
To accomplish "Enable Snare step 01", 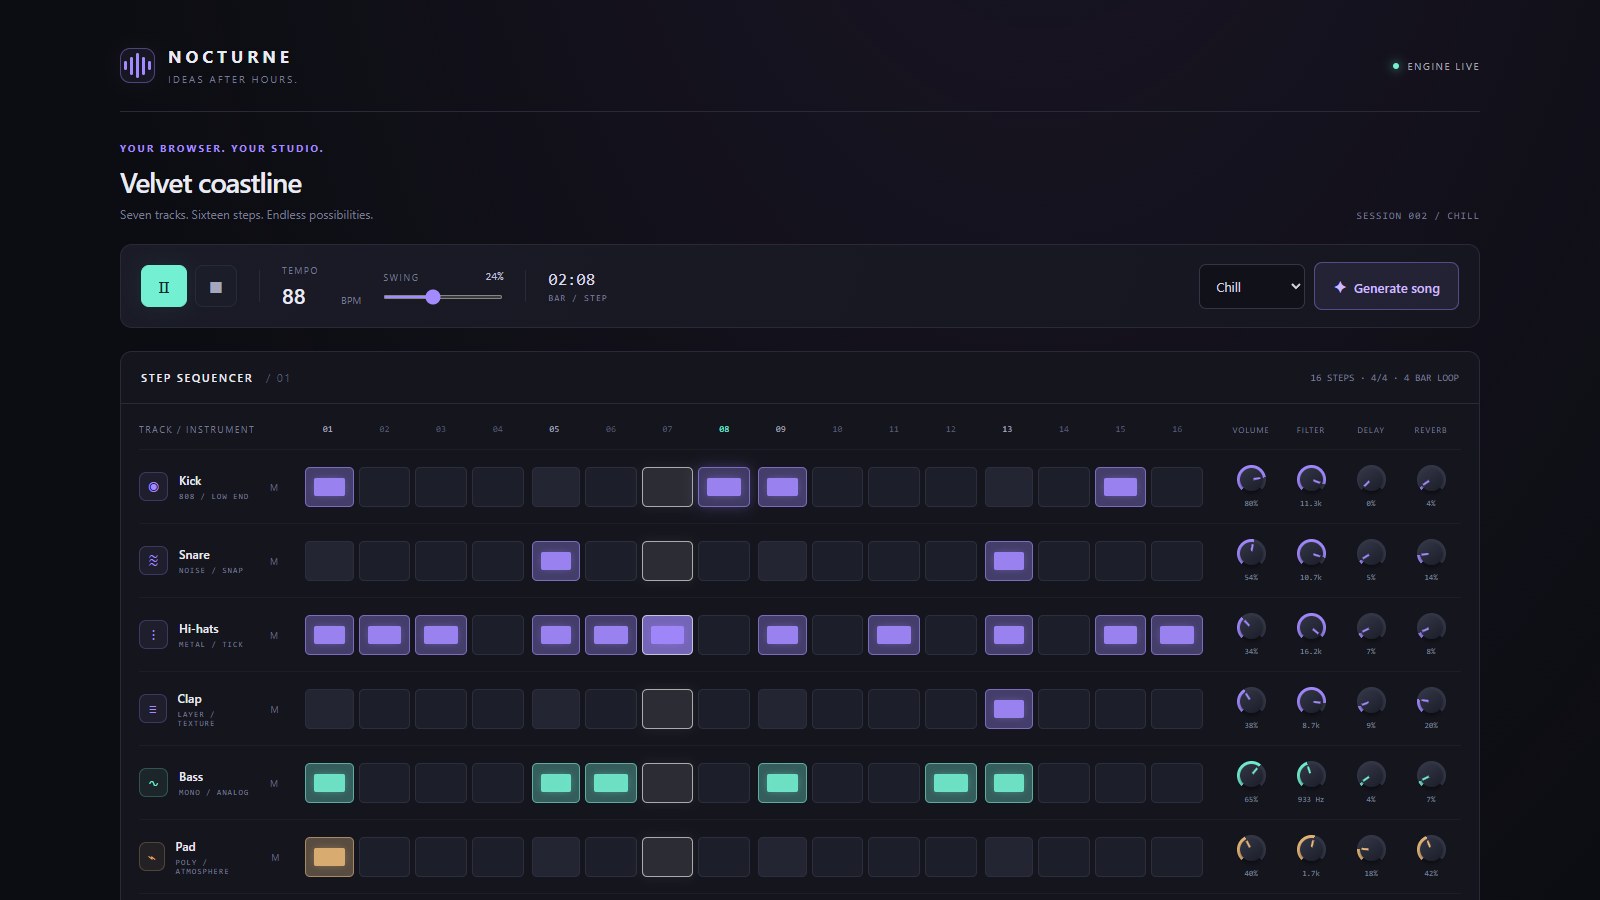I will click(x=329, y=561).
